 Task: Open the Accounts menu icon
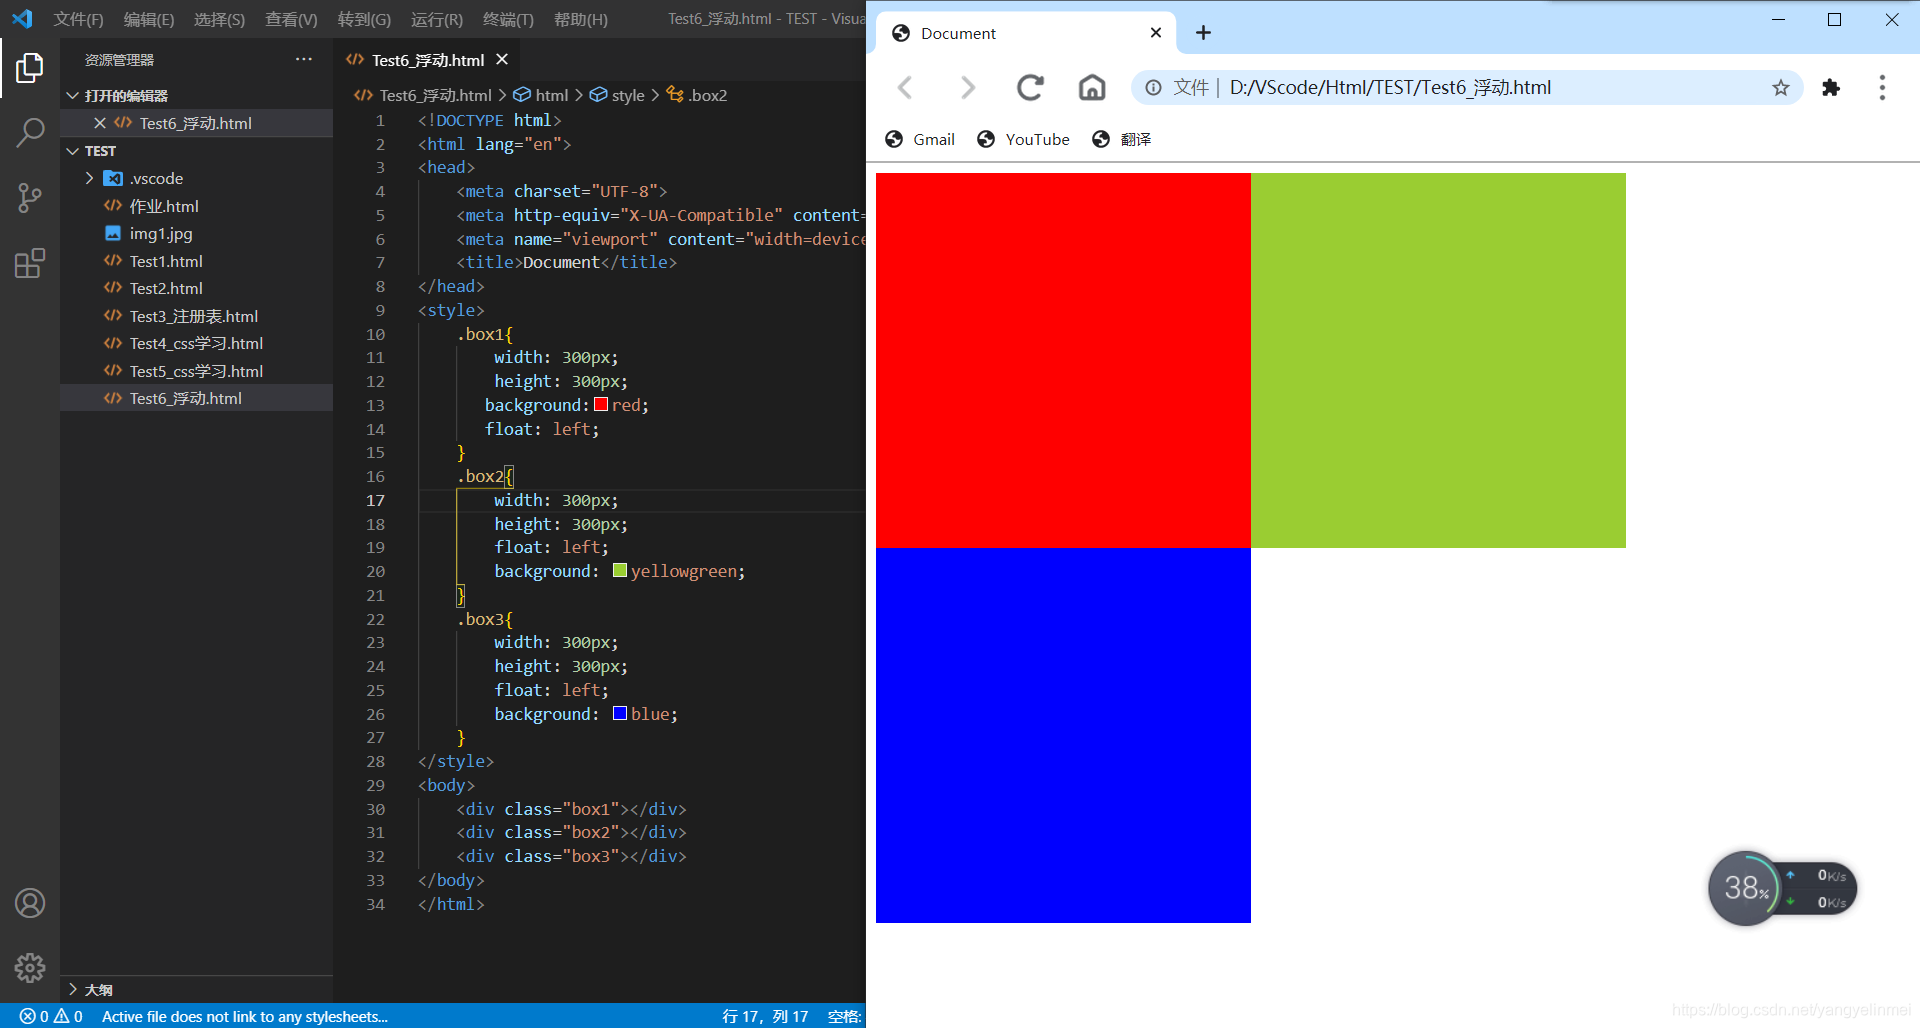[x=30, y=903]
